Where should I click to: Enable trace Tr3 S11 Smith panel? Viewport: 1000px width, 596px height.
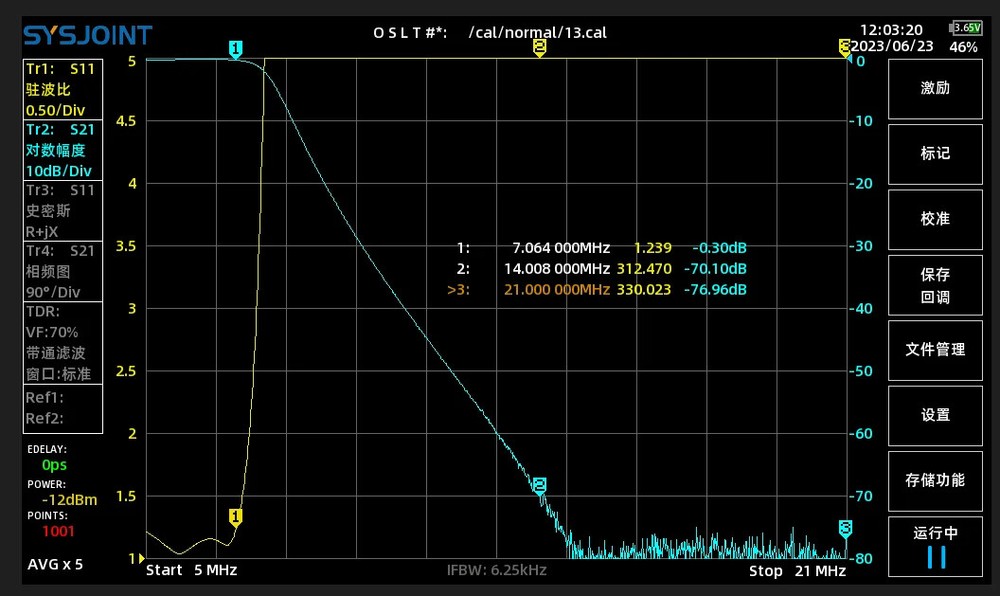tap(62, 210)
